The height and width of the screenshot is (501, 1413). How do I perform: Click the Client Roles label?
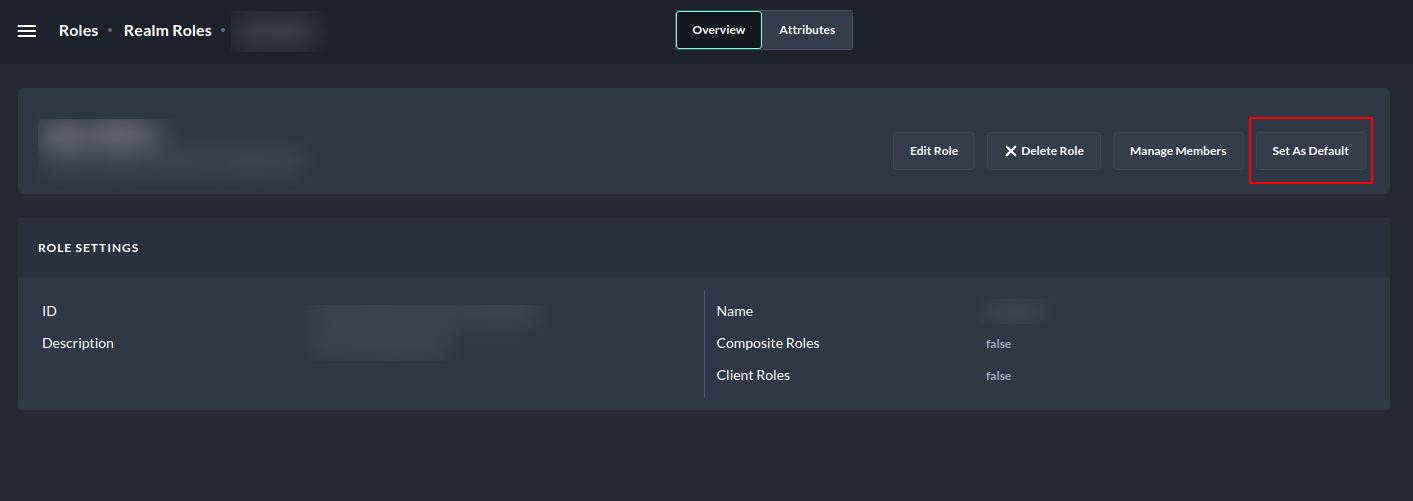(753, 375)
